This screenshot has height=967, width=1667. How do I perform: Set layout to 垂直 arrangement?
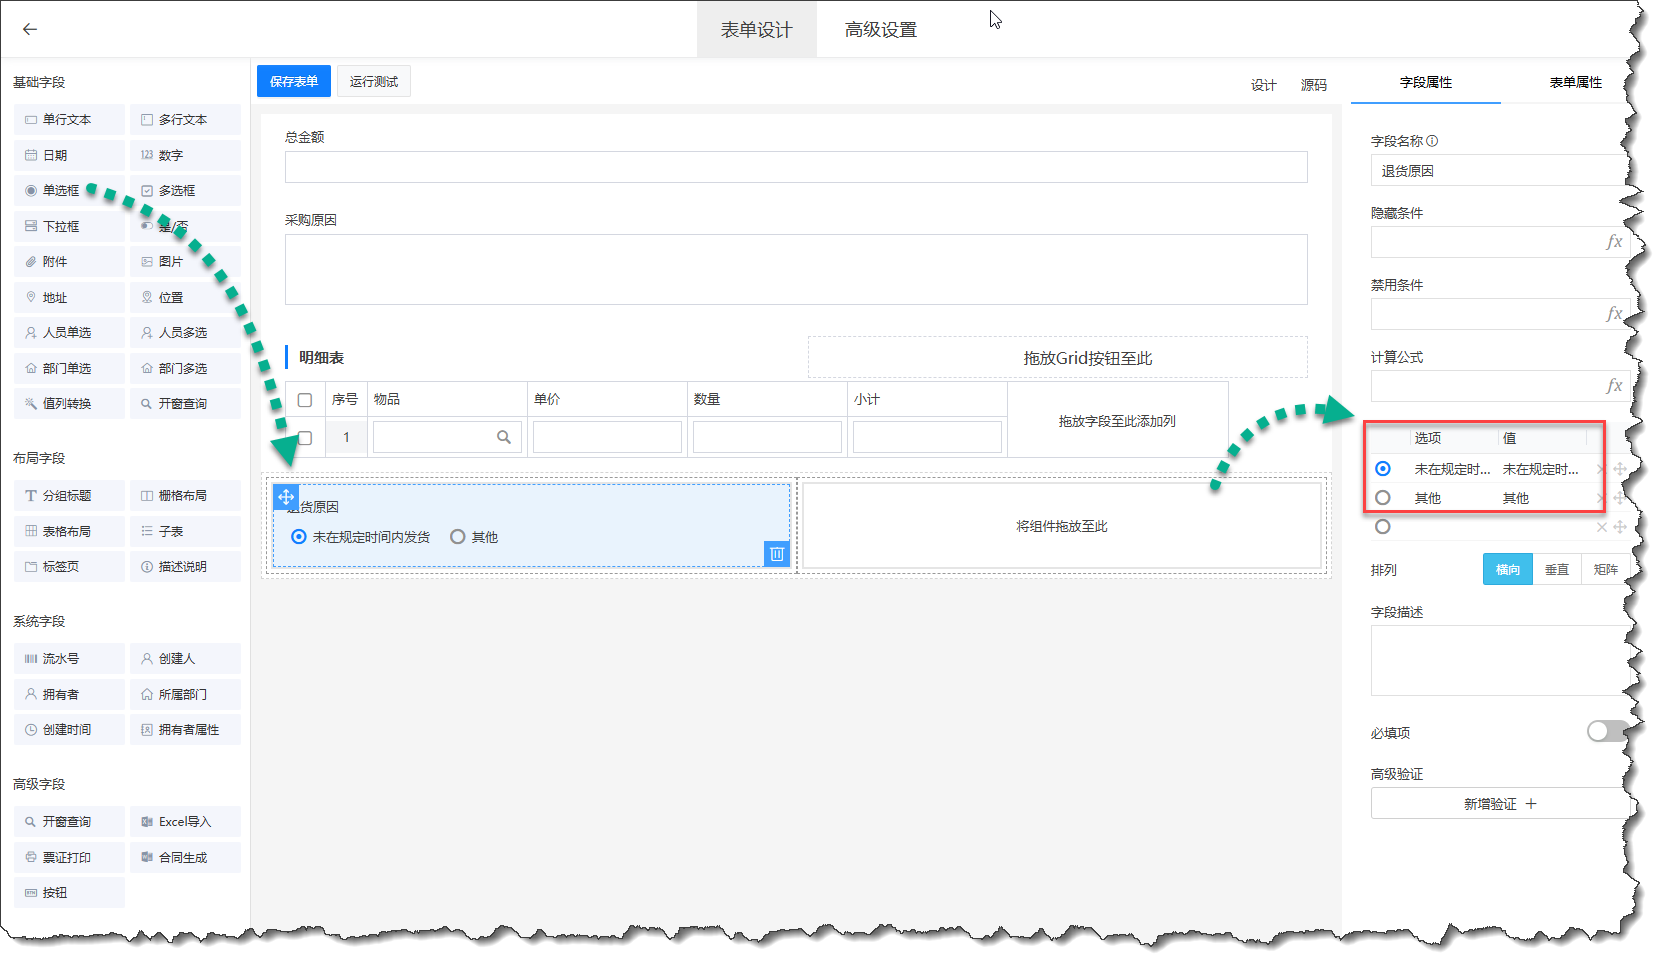pos(1556,570)
